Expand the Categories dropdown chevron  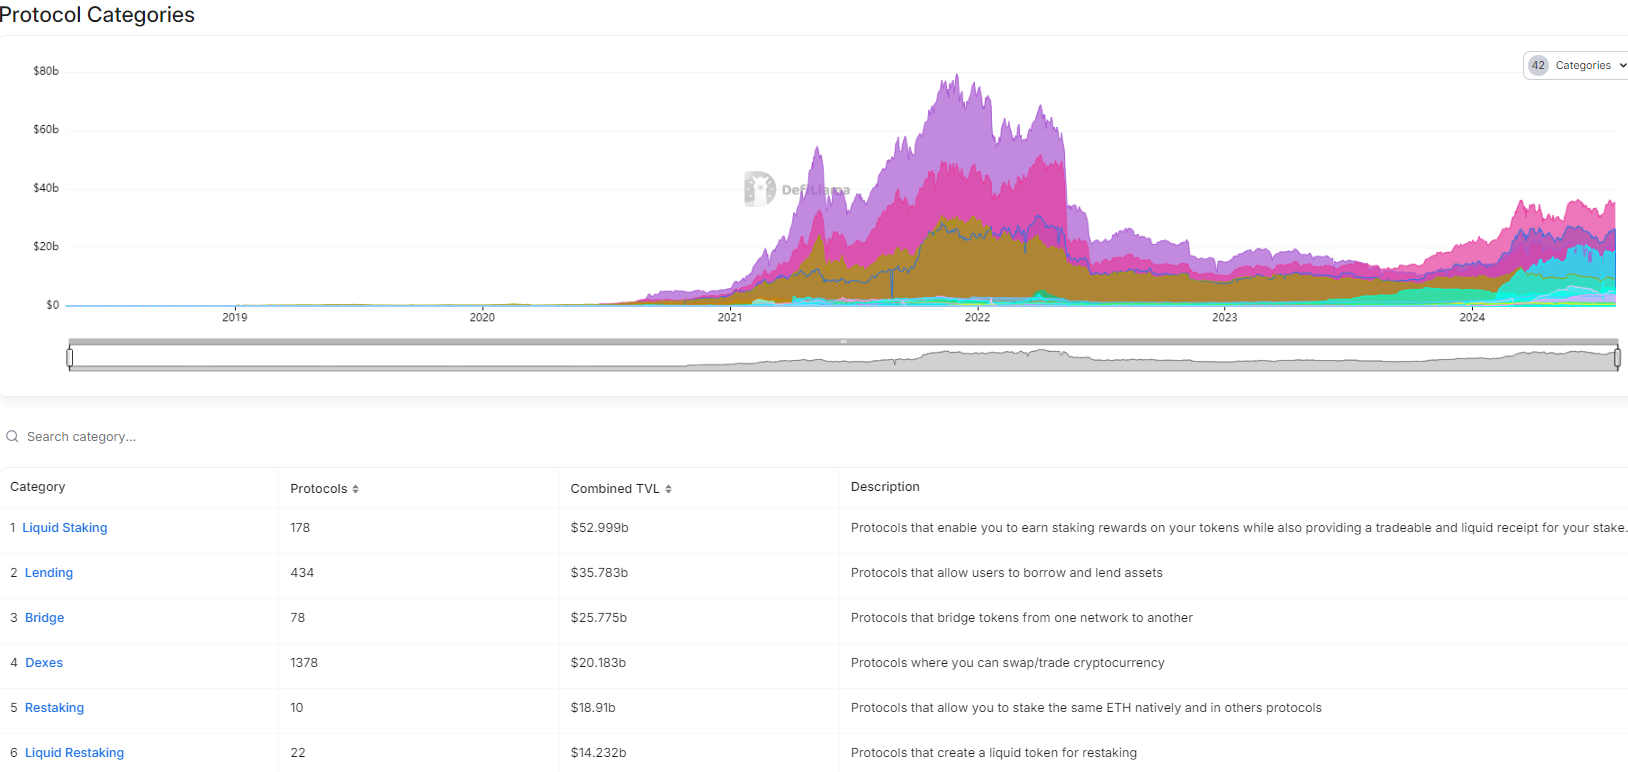1622,66
